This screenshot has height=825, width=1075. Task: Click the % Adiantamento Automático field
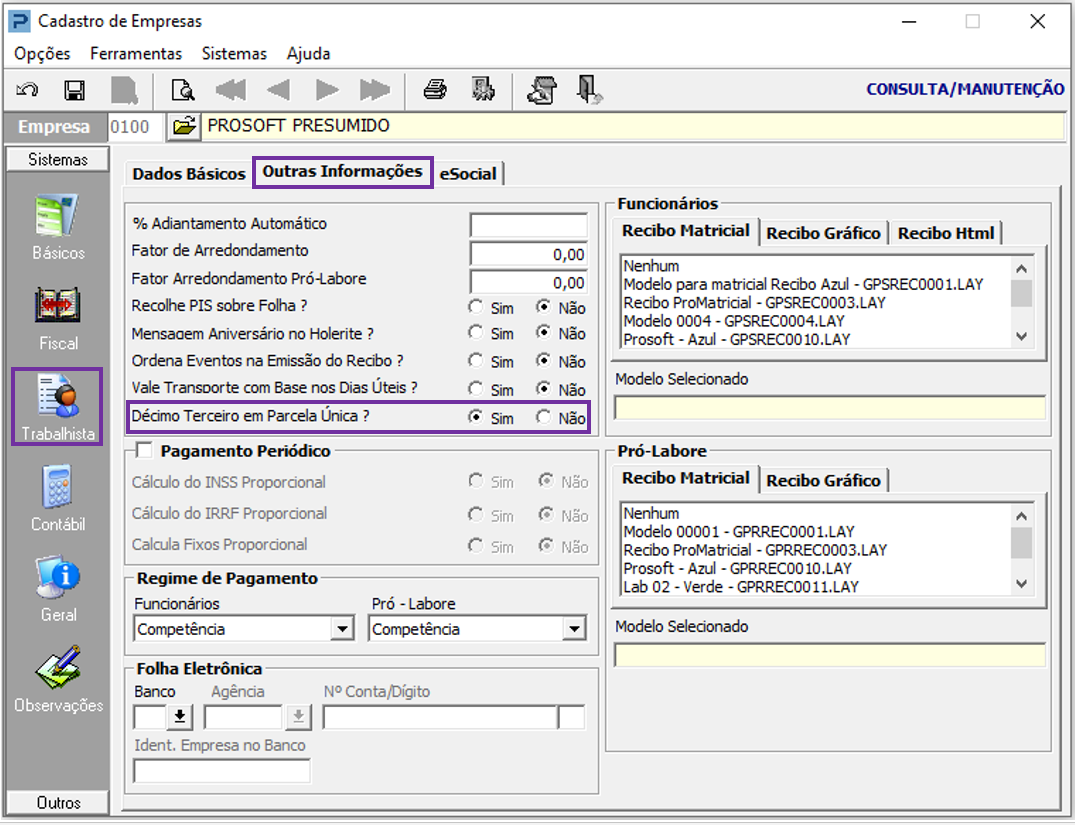click(529, 224)
